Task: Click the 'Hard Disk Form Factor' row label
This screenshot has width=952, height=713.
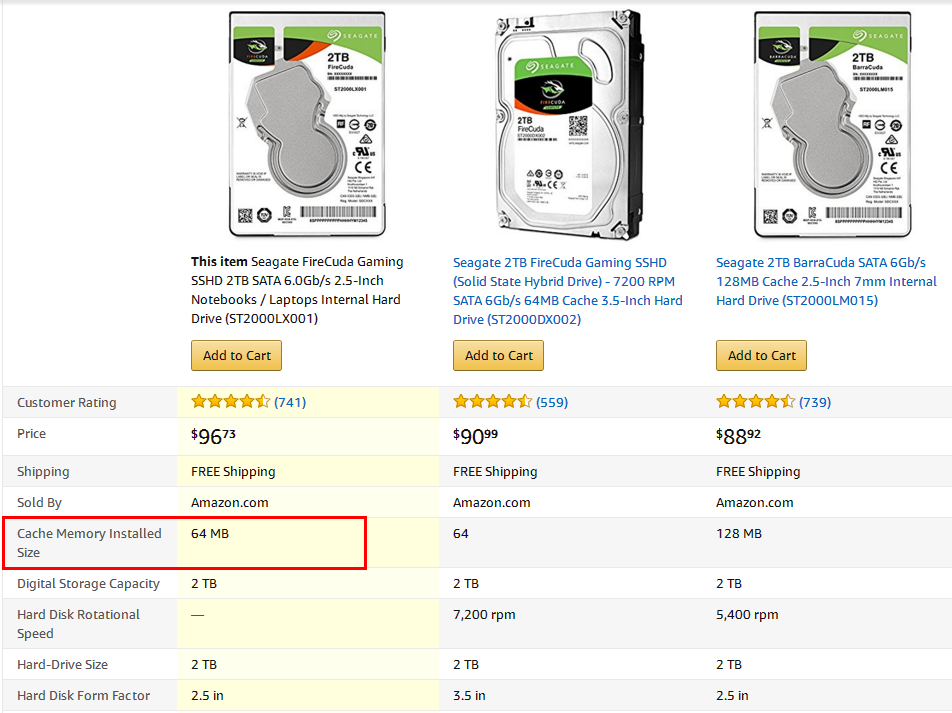Action: tap(84, 696)
